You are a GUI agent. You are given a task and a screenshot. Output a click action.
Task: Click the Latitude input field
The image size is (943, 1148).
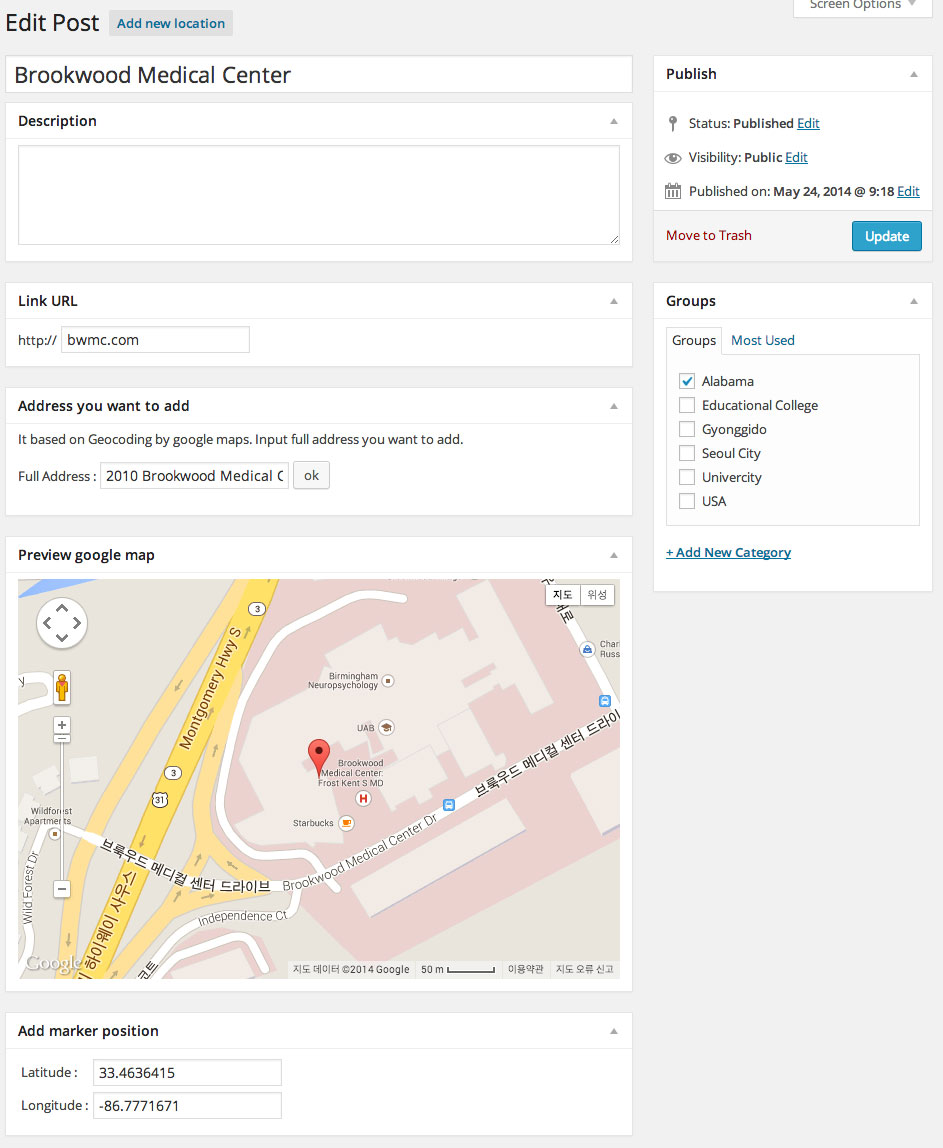[x=187, y=1073]
